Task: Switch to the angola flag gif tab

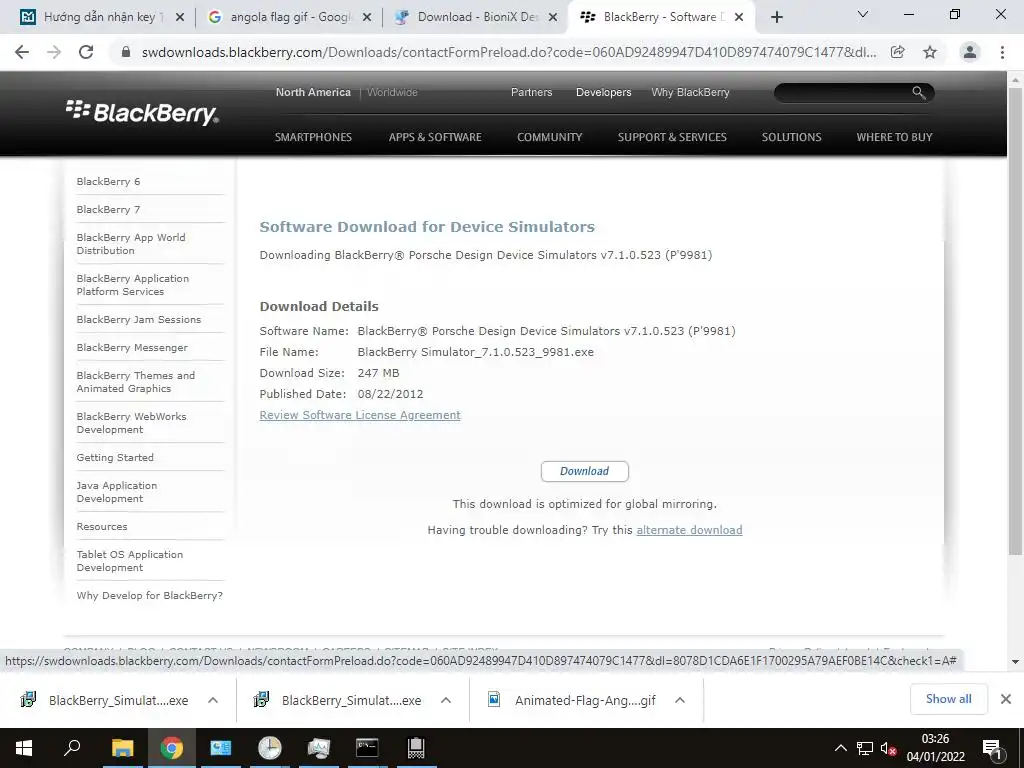Action: 287,18
